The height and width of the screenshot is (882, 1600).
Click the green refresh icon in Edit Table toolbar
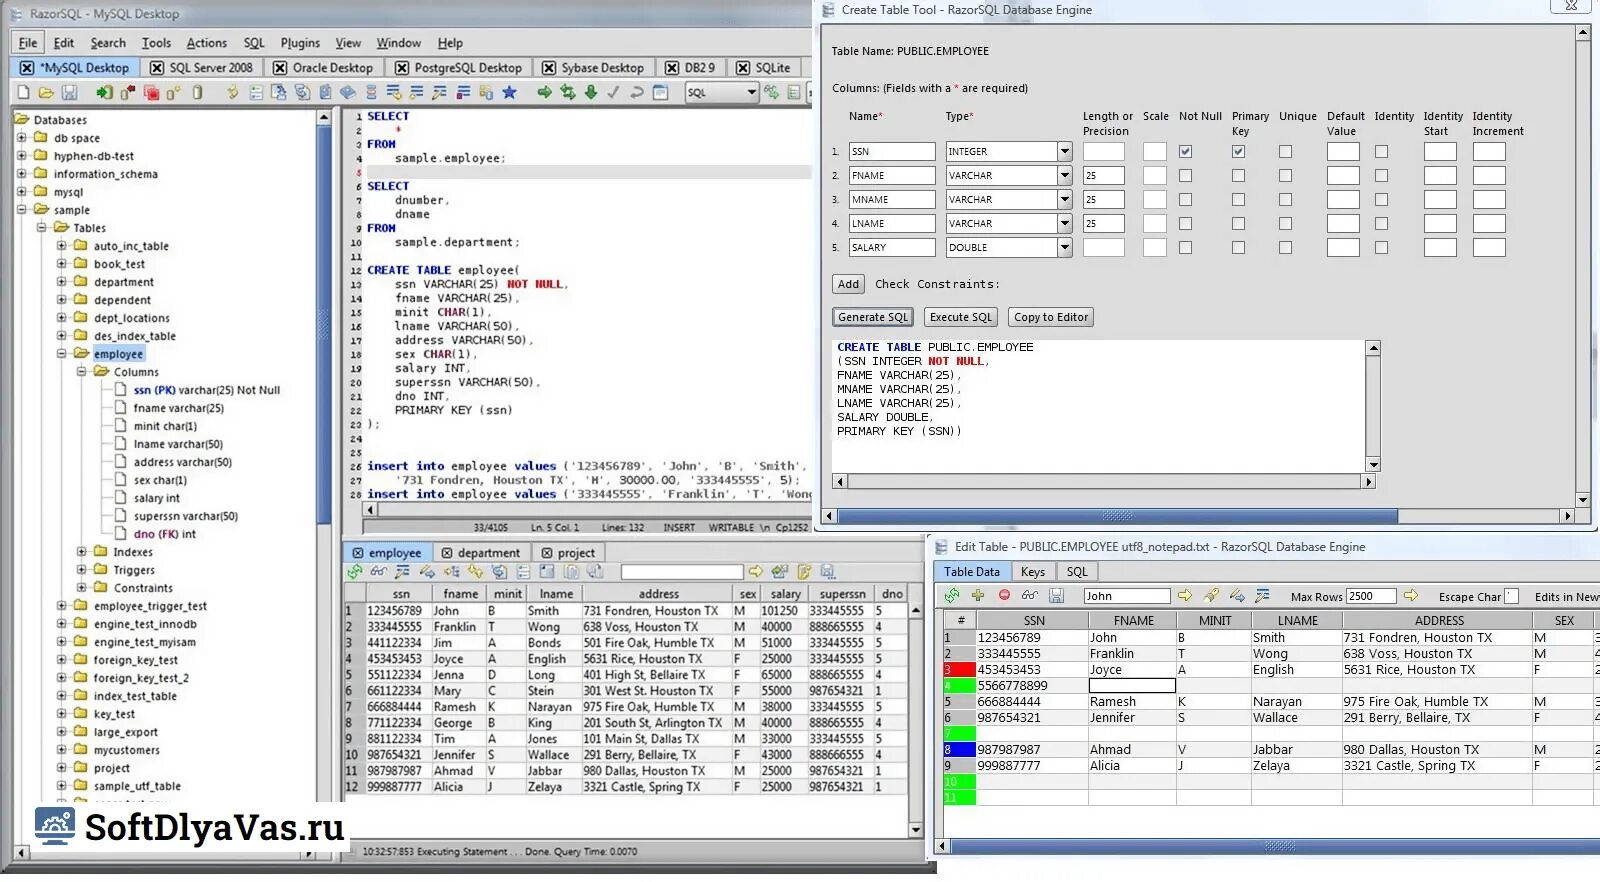click(x=952, y=595)
